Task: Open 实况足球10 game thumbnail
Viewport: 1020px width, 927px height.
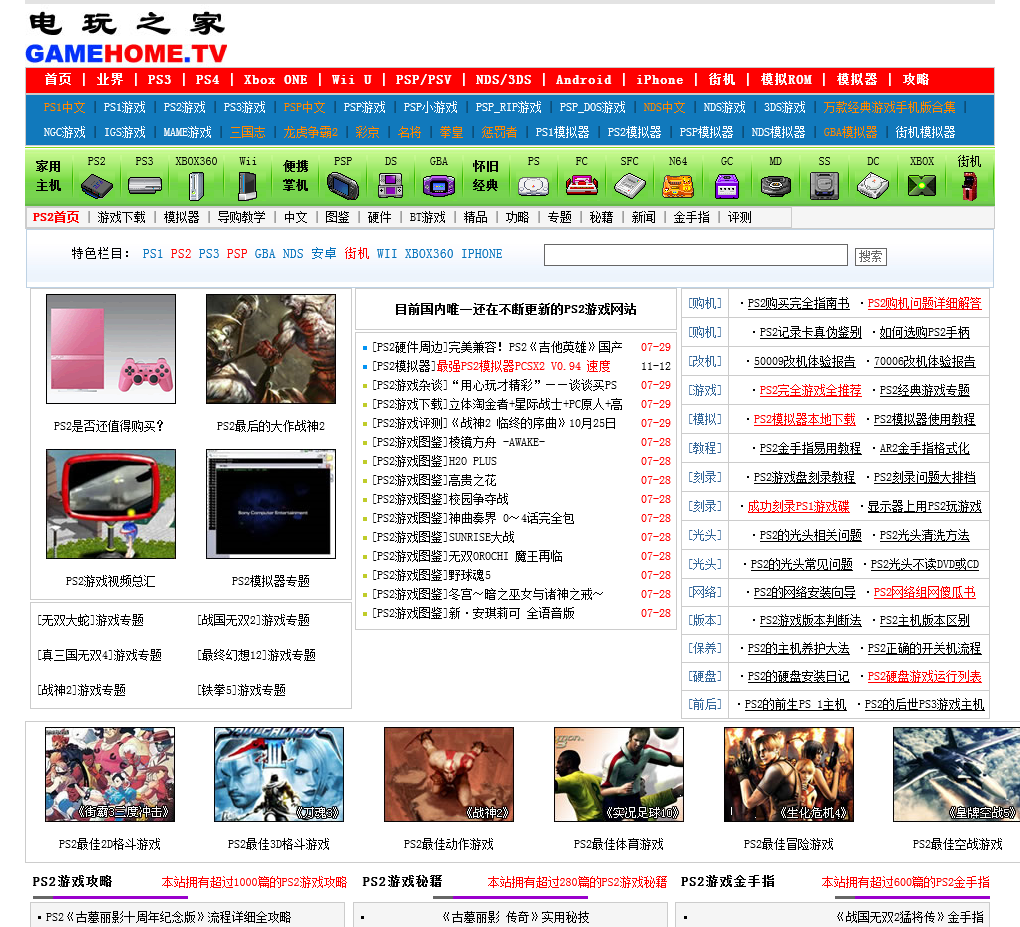Action: coord(619,774)
